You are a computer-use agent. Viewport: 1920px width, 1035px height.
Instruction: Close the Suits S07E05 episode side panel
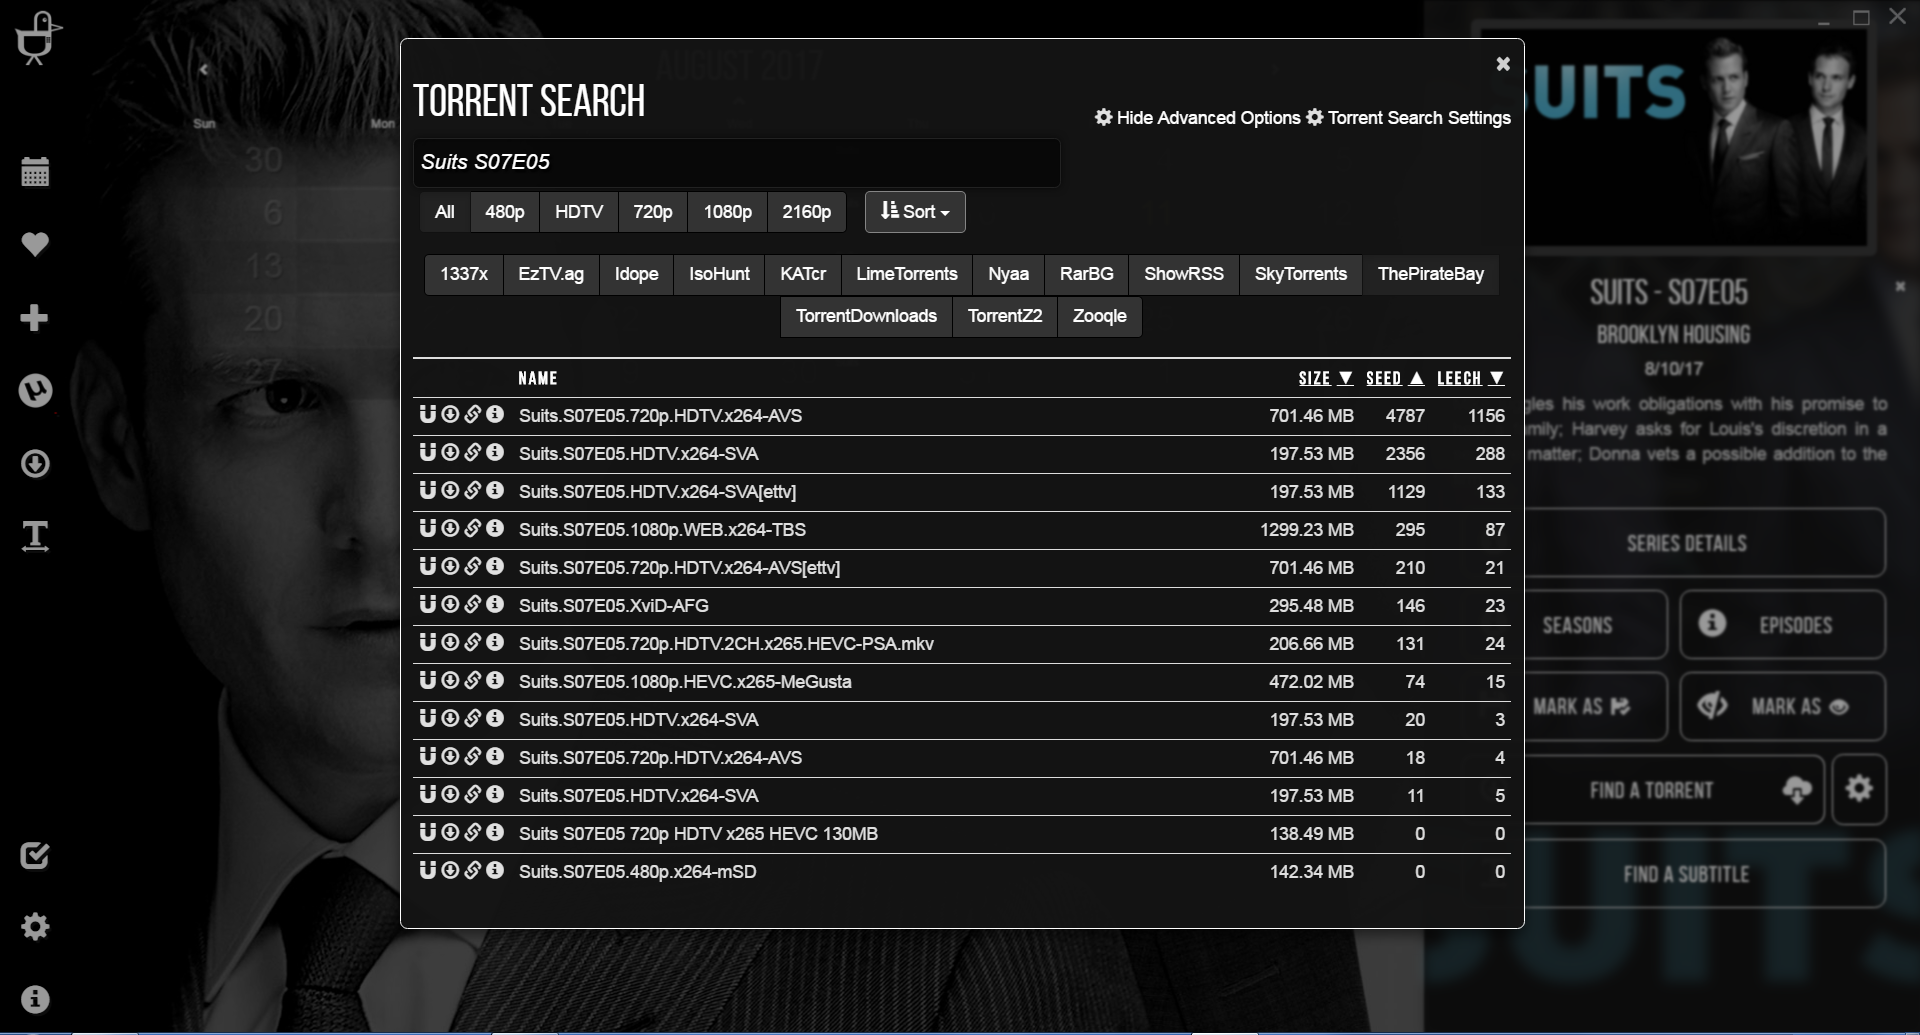pyautogui.click(x=1900, y=286)
